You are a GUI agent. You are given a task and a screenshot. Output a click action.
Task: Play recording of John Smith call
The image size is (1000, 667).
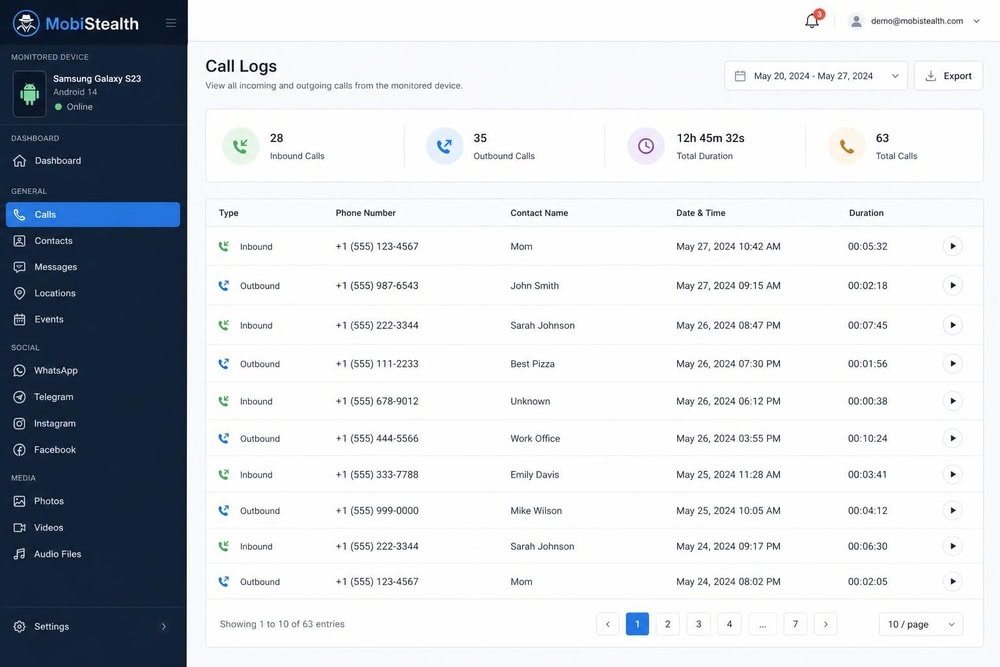point(952,285)
